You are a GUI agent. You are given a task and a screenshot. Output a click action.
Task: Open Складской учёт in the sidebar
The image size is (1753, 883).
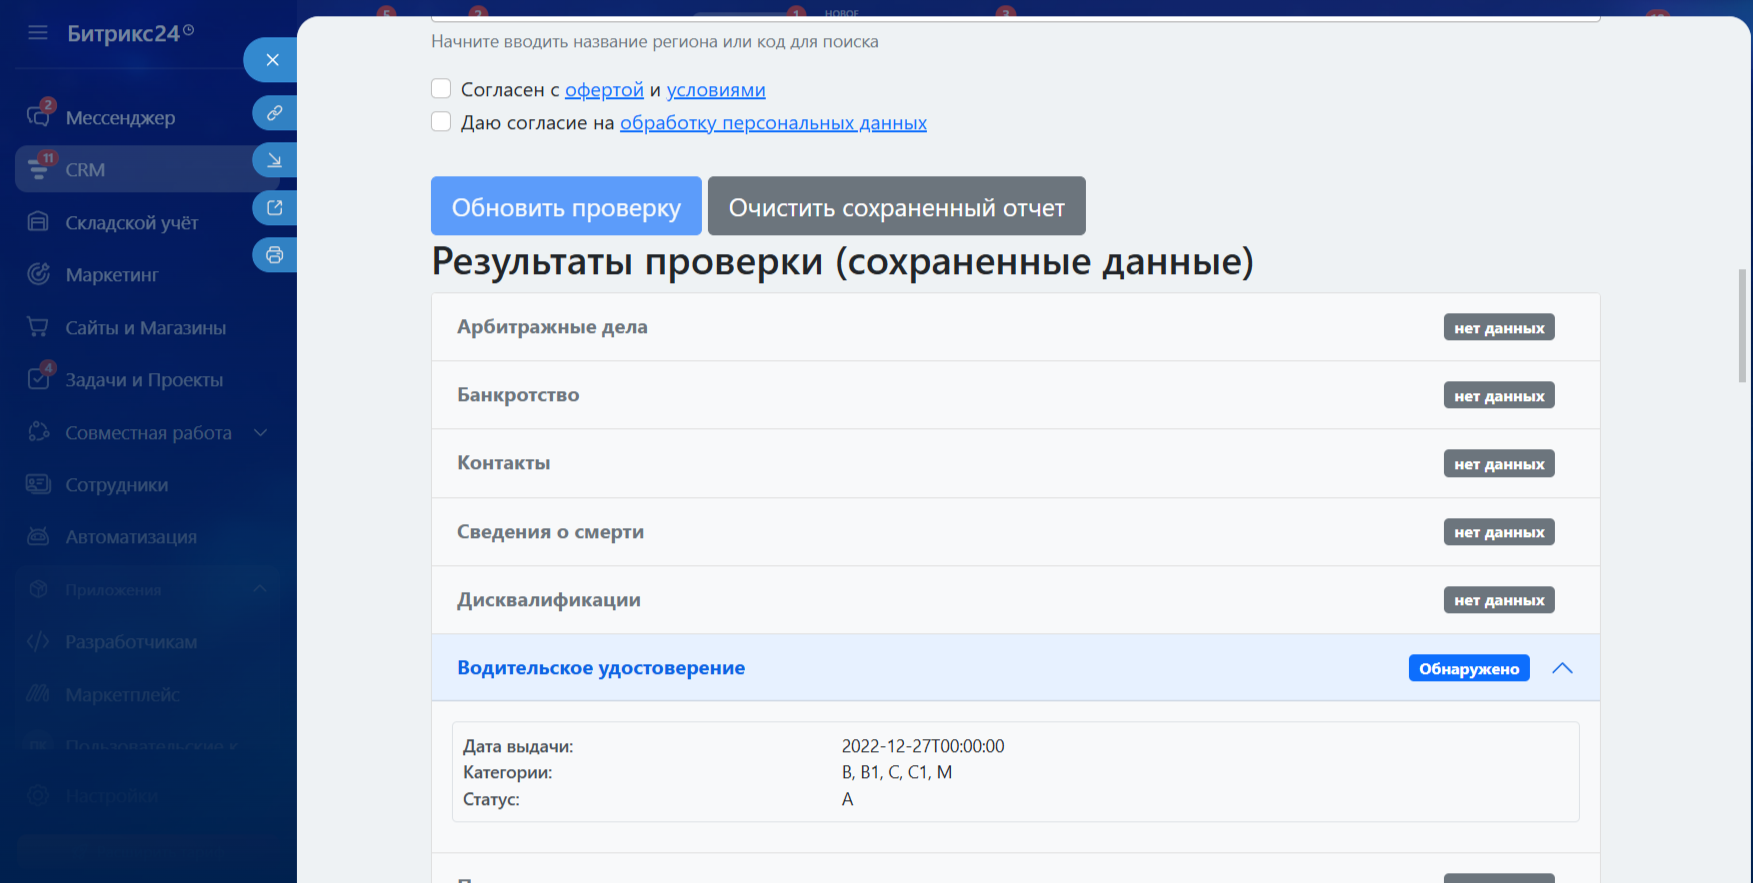(132, 223)
